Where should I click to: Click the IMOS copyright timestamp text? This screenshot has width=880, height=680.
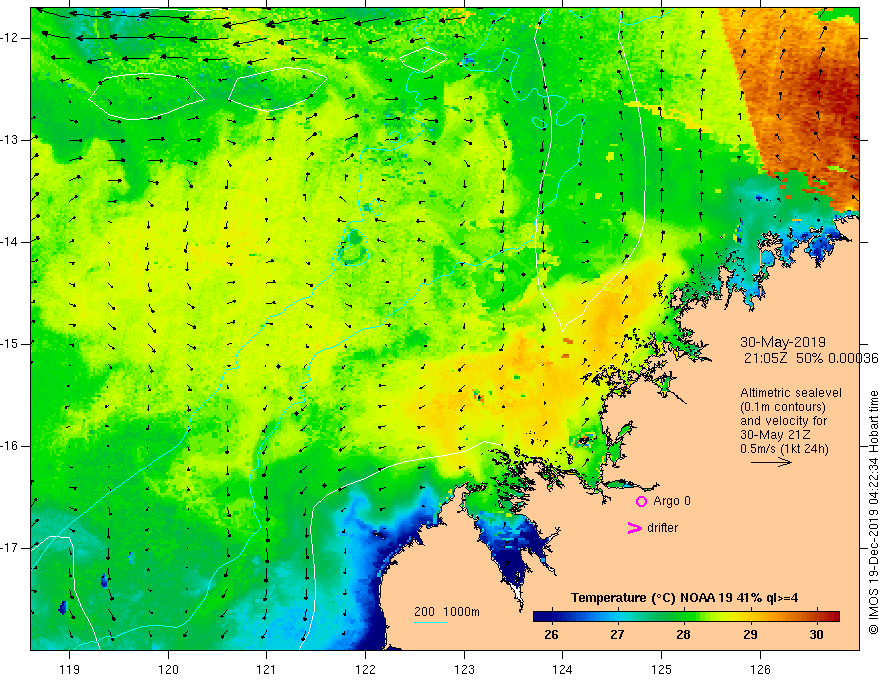click(873, 512)
